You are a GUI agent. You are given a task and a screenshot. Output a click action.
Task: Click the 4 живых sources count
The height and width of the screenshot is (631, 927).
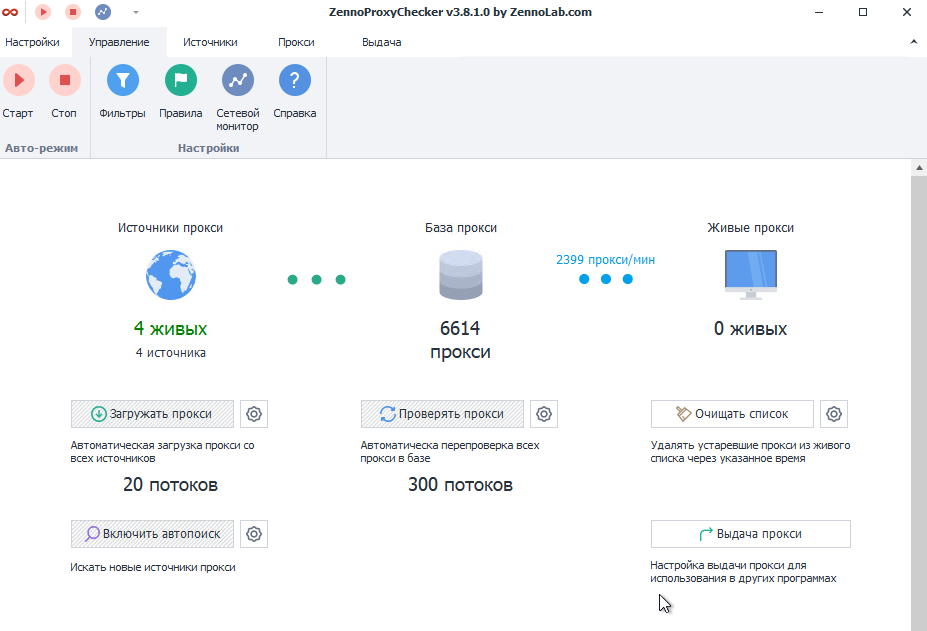point(171,328)
